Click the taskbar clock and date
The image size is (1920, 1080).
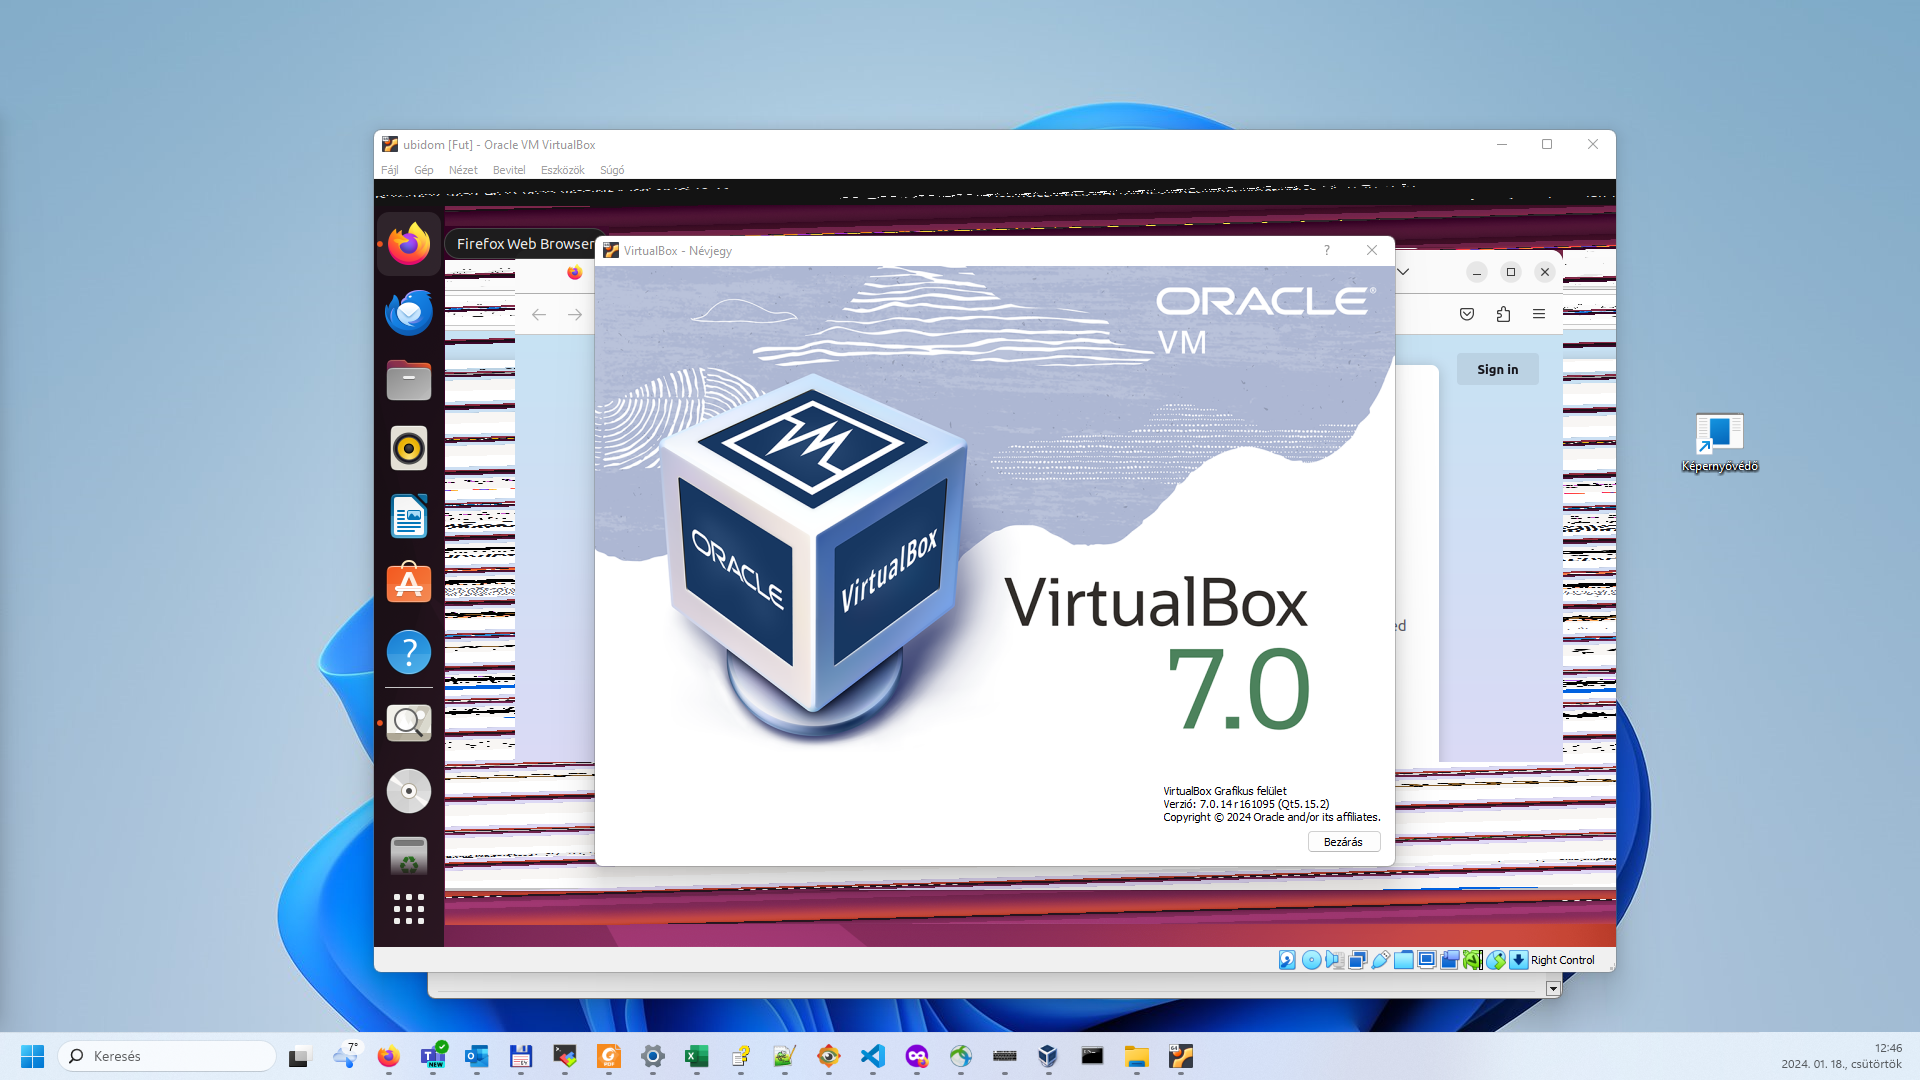tap(1841, 1056)
